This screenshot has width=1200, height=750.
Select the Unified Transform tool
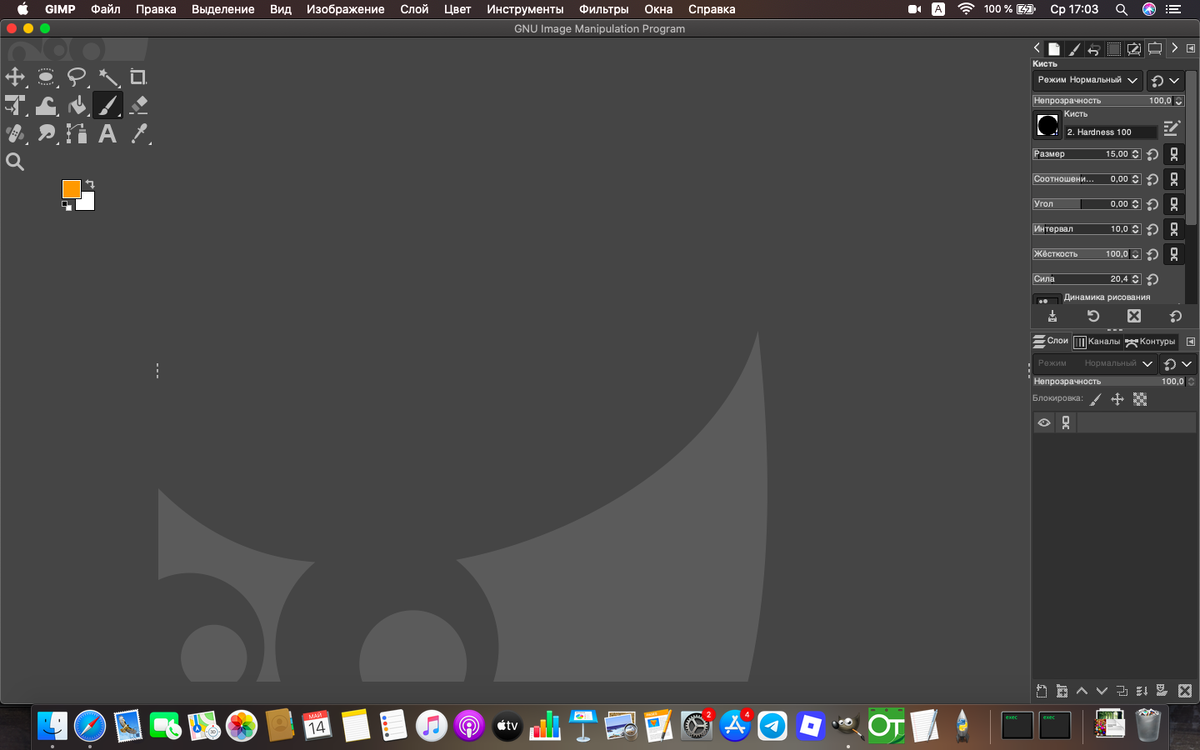tap(15, 105)
